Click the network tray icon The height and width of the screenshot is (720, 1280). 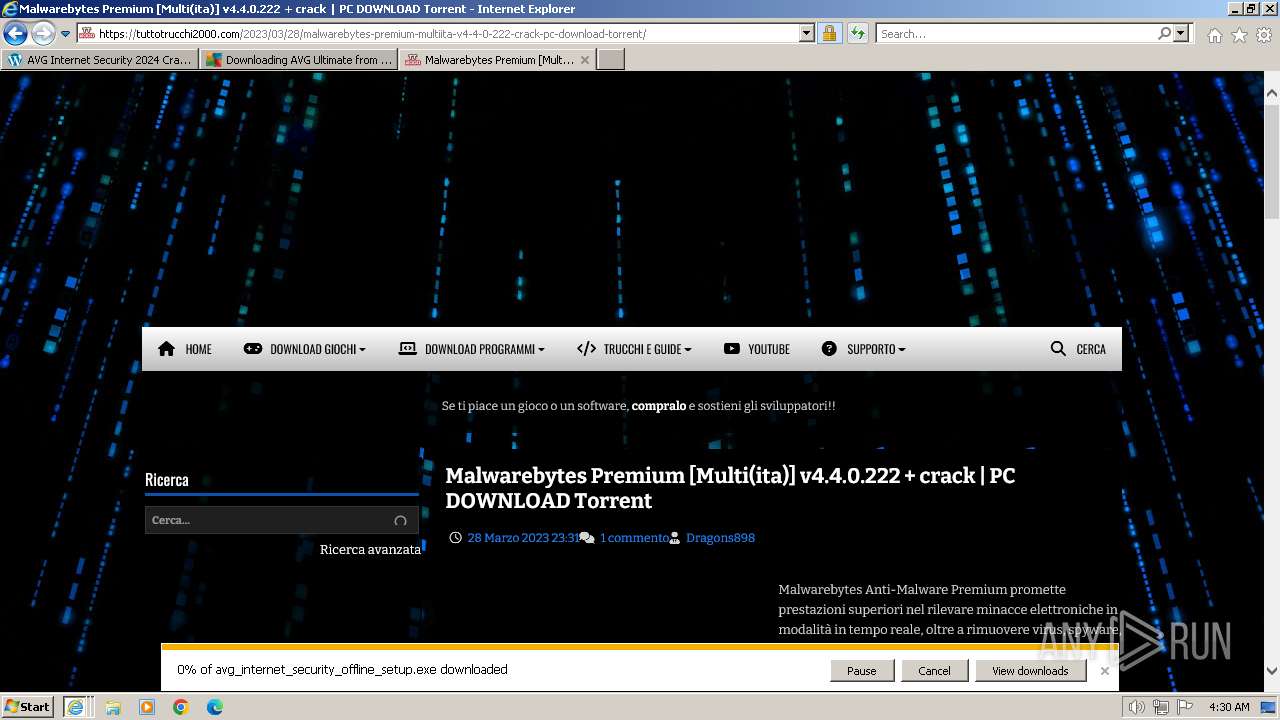[1161, 707]
